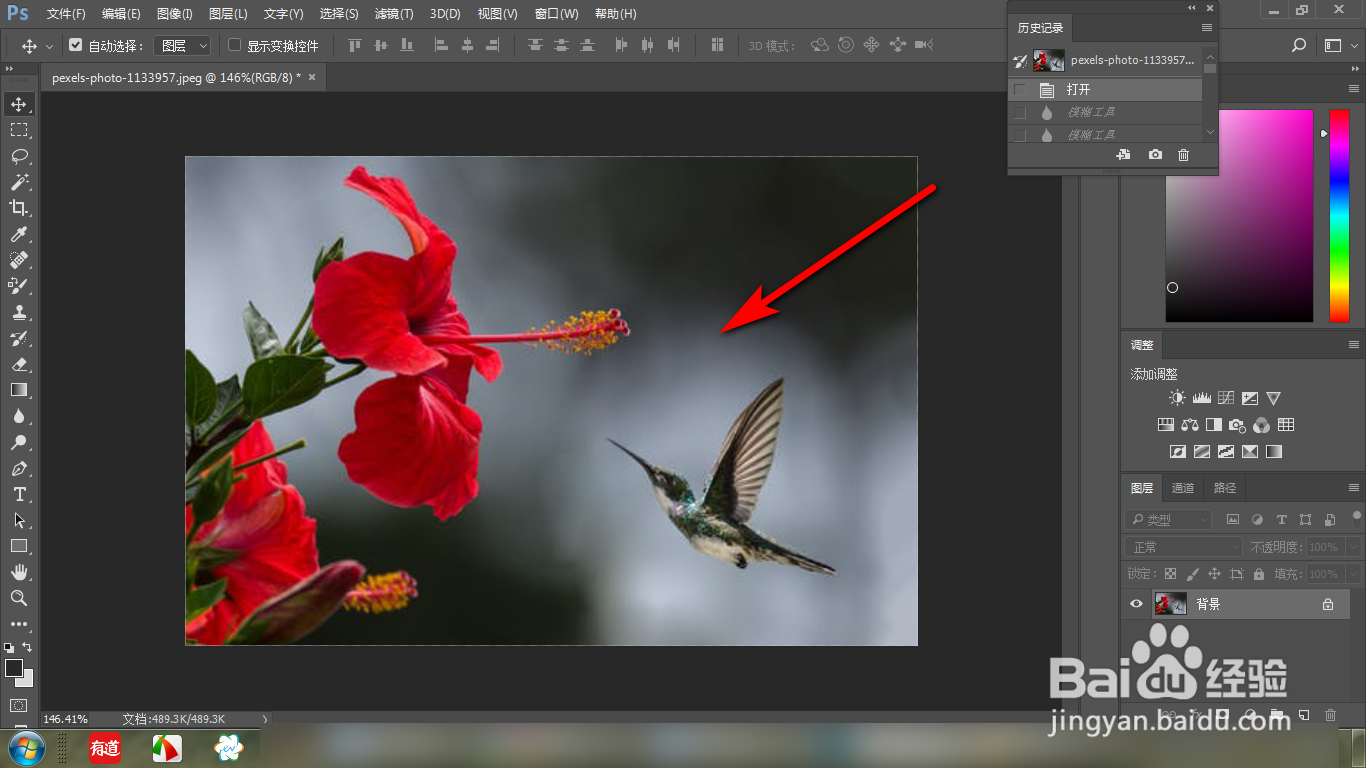Toggle lock all padlock in Layers
Screen dimensions: 1366x768
click(x=1258, y=574)
